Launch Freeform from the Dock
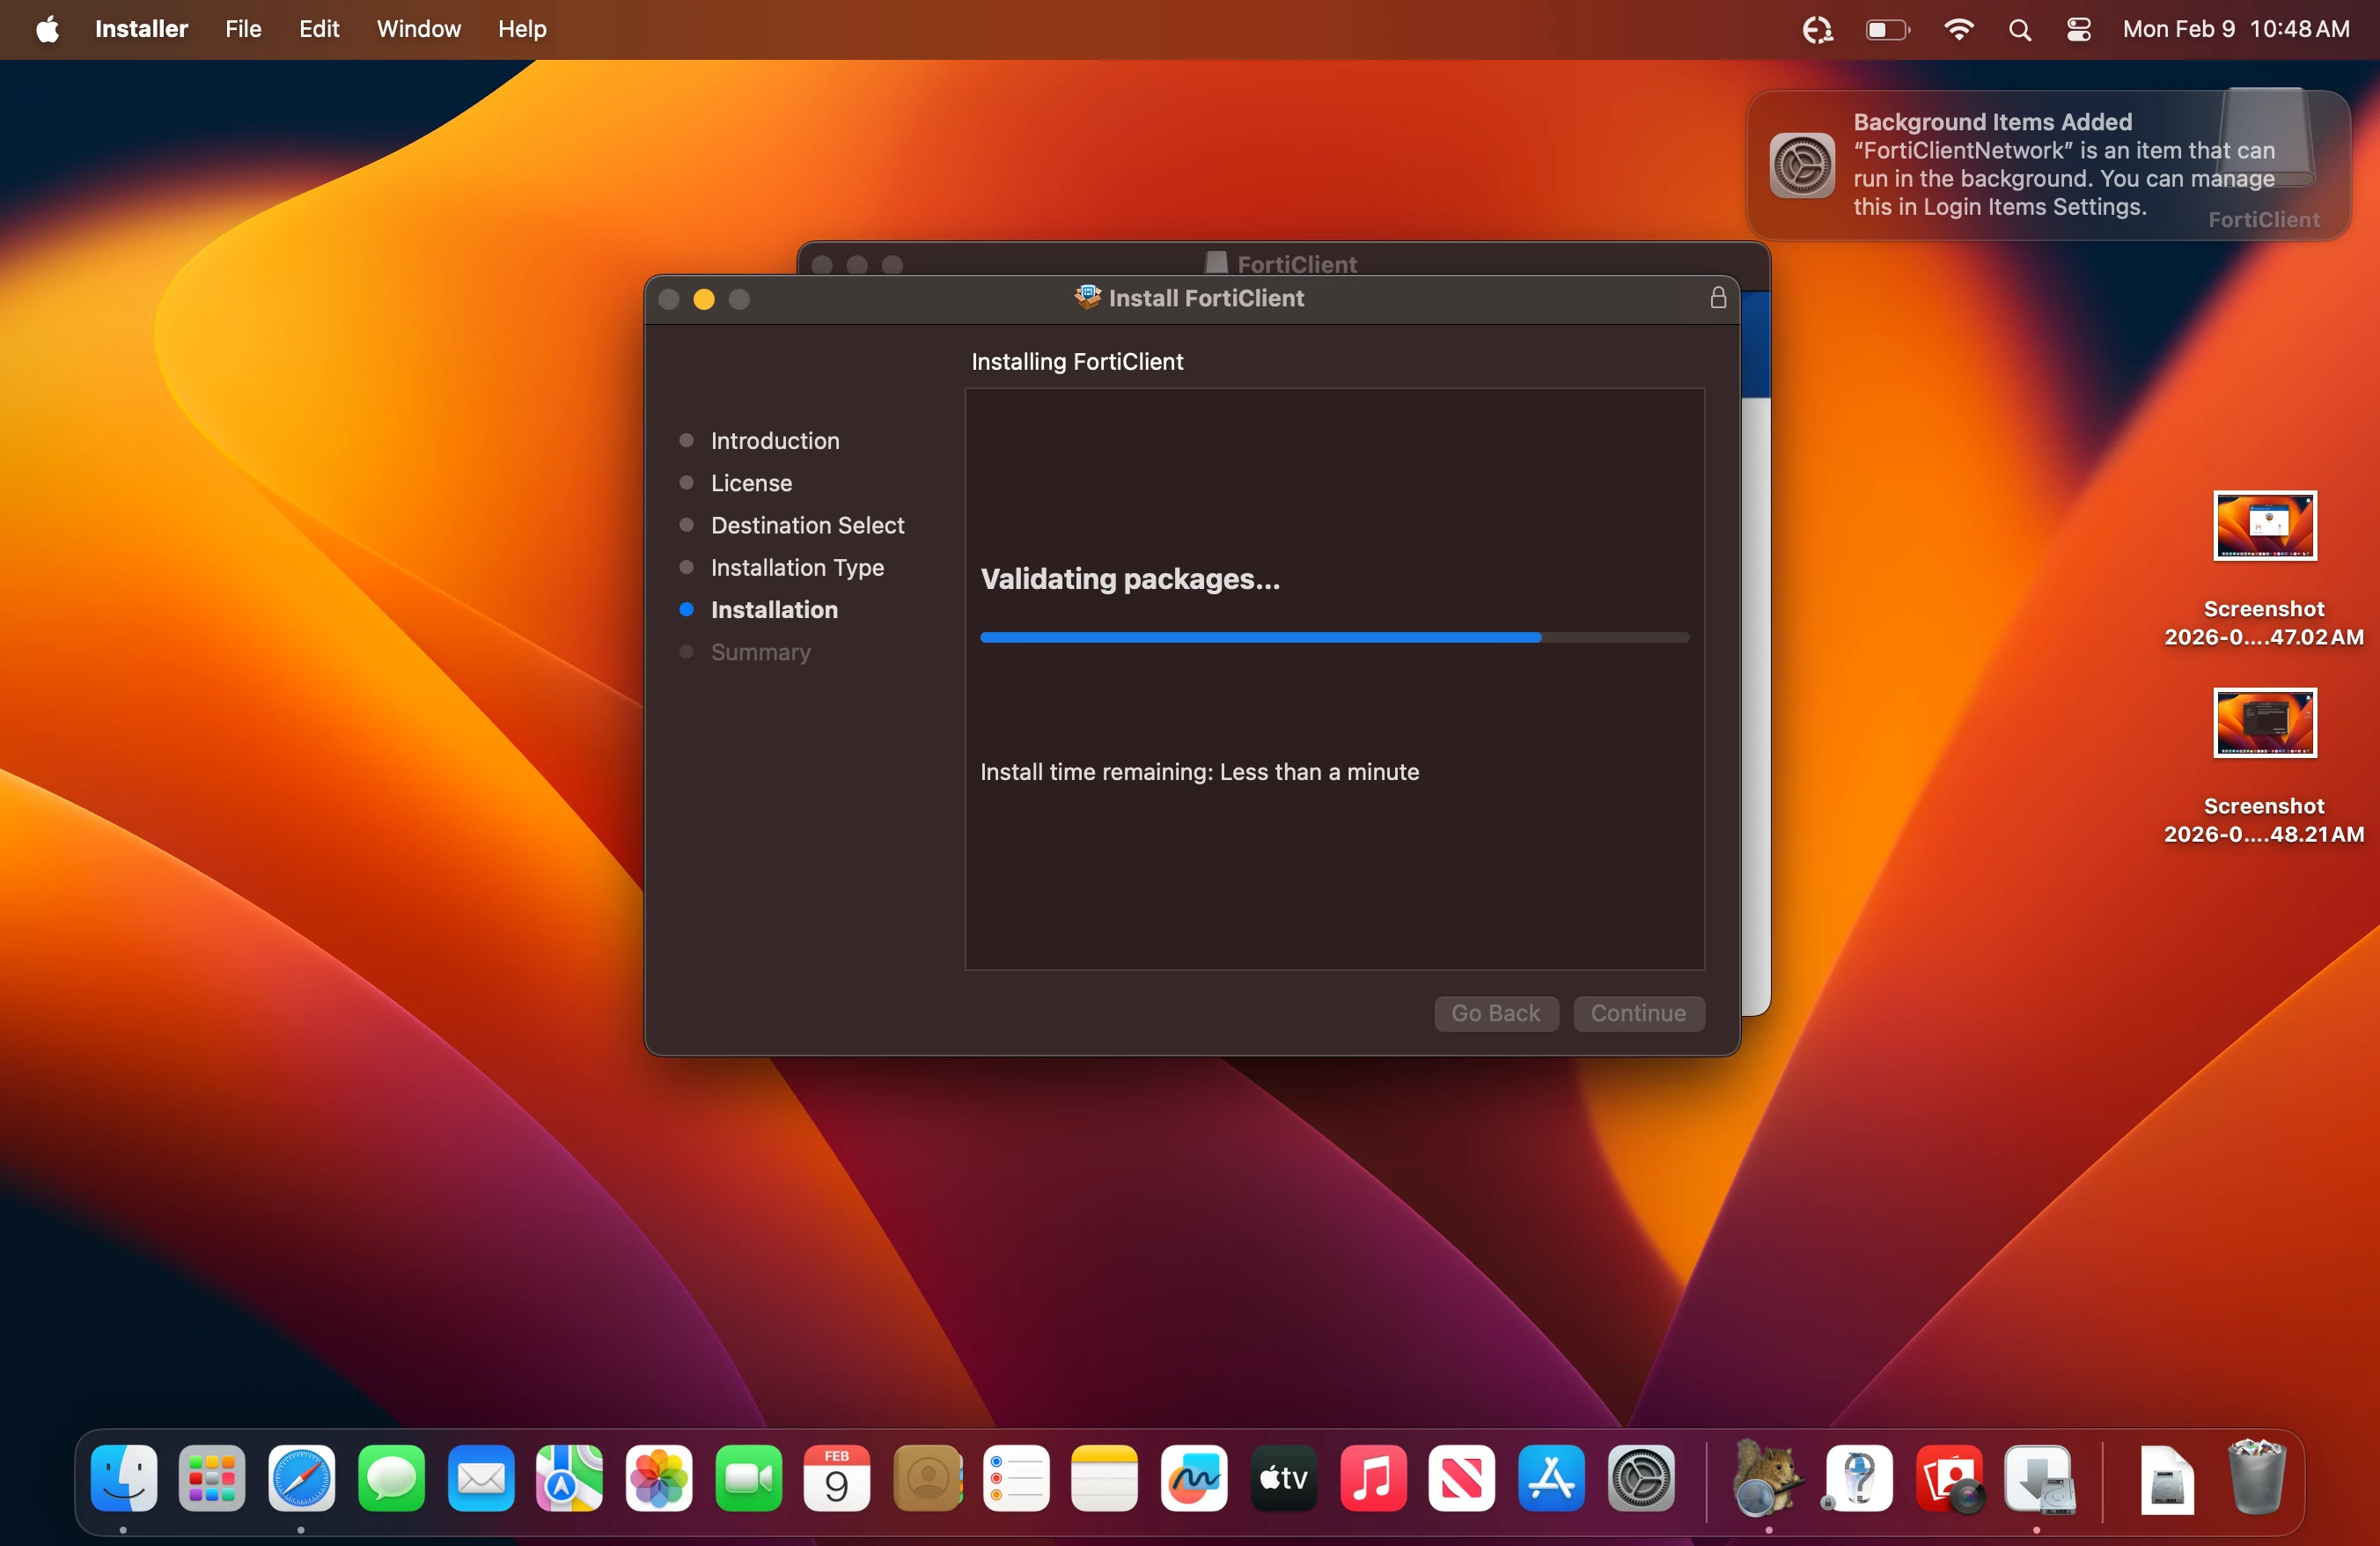The width and height of the screenshot is (2380, 1546). tap(1194, 1478)
